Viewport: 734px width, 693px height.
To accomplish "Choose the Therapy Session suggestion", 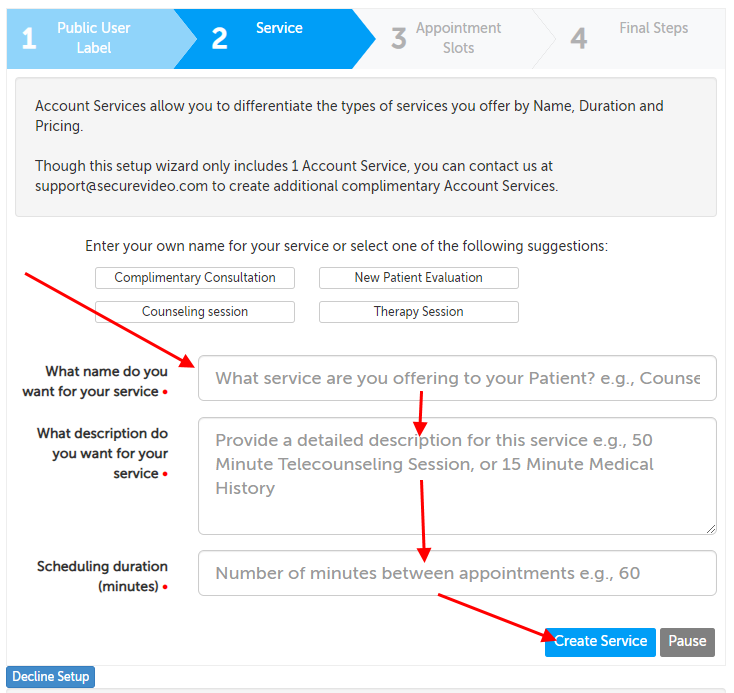I will coord(418,312).
